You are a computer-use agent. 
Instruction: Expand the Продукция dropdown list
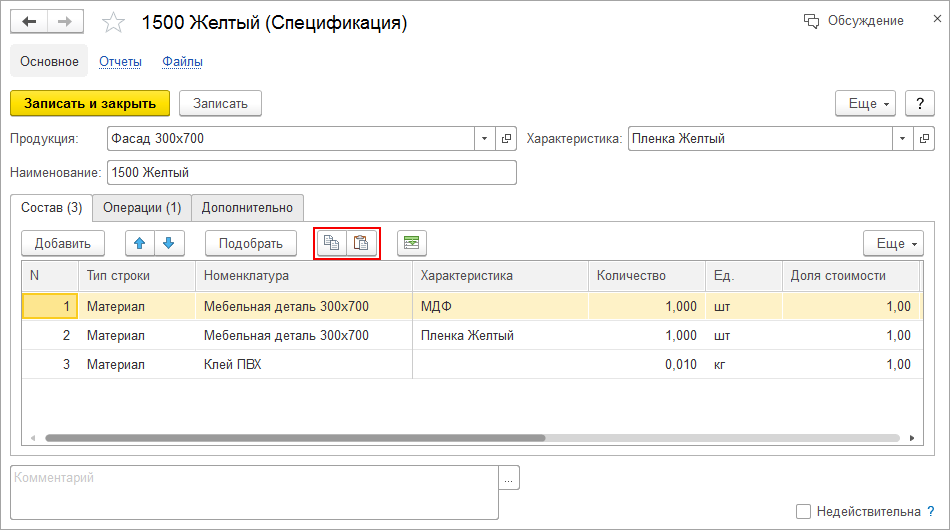485,139
